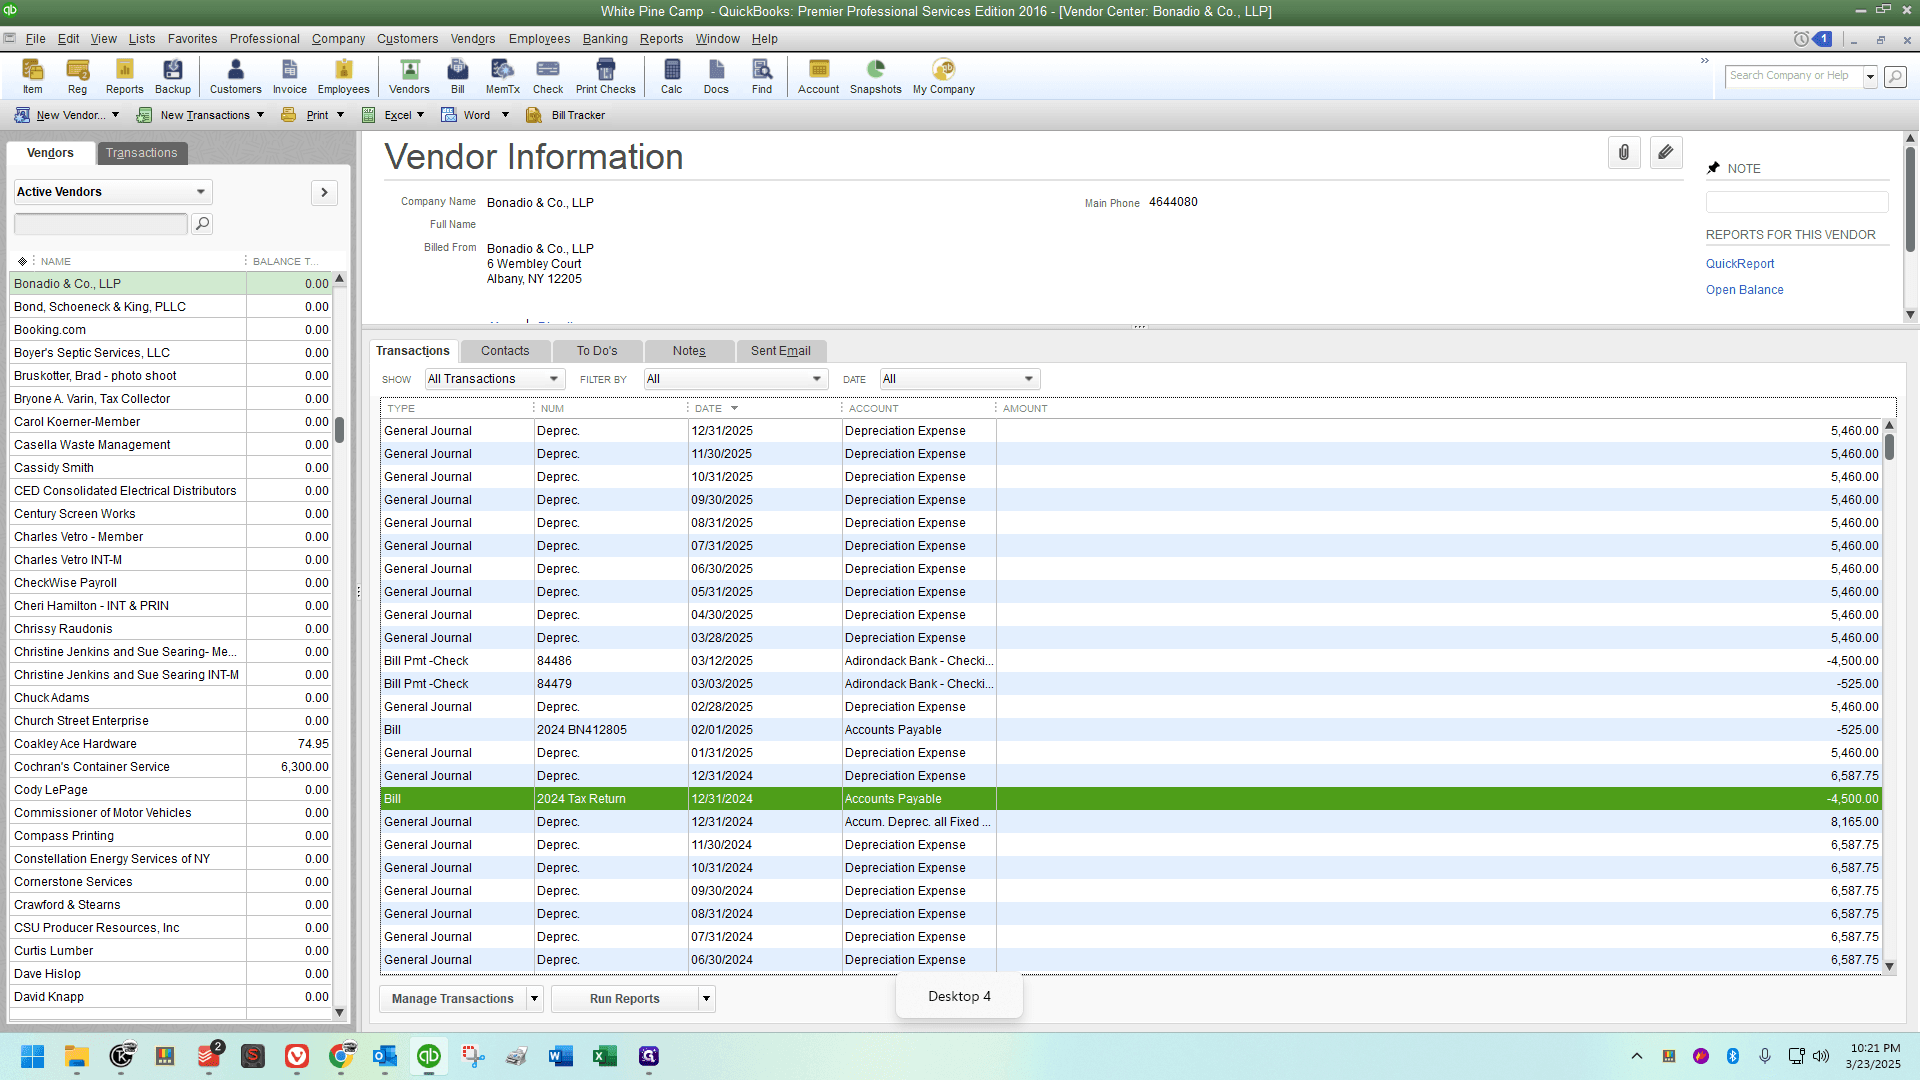Click the vendor search magnifier icon
This screenshot has width=1920, height=1080.
(x=202, y=224)
